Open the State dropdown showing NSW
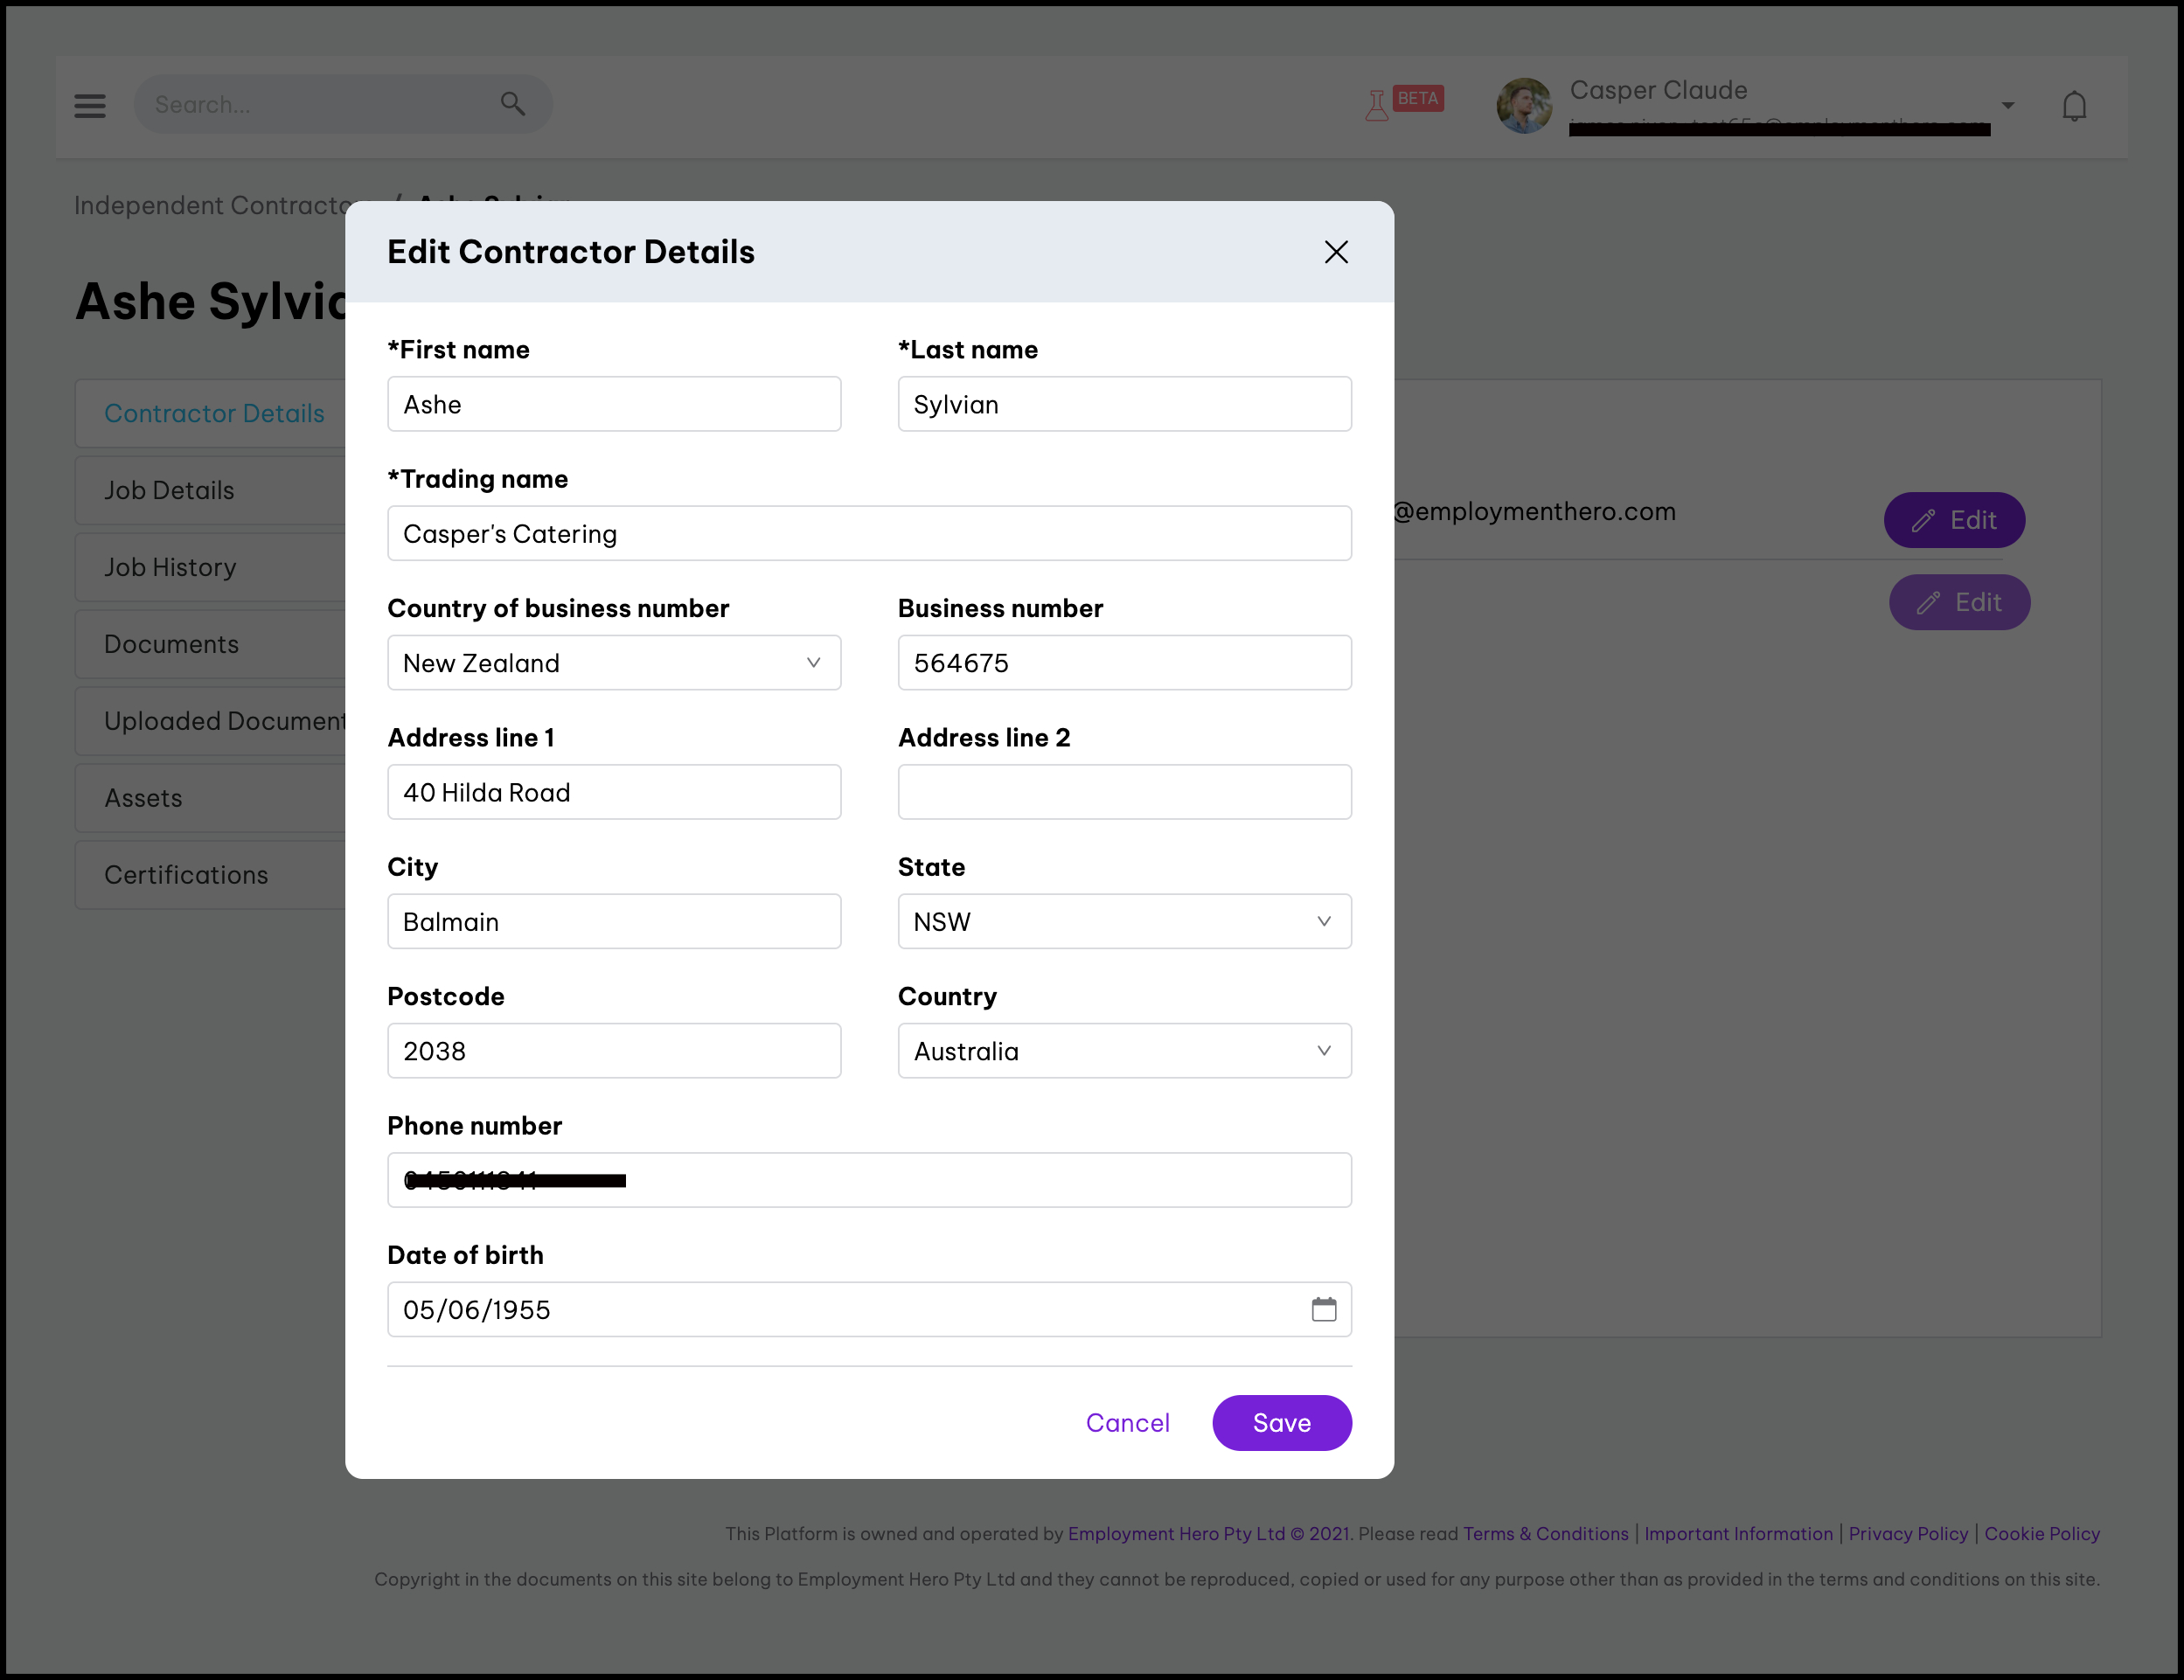Viewport: 2184px width, 1680px height. click(x=1124, y=922)
